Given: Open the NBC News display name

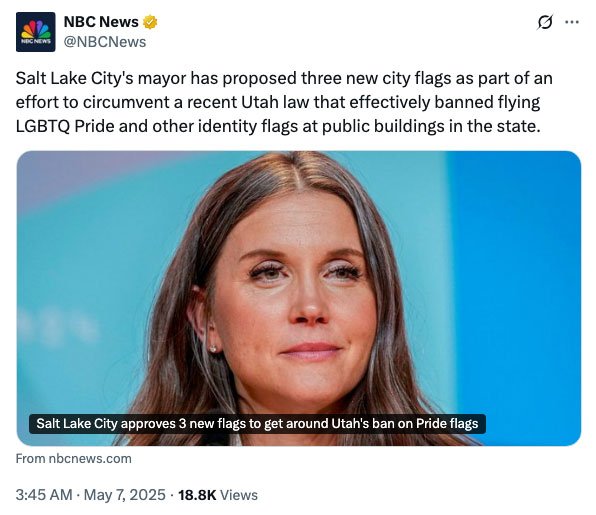Looking at the screenshot, I should click(x=101, y=22).
